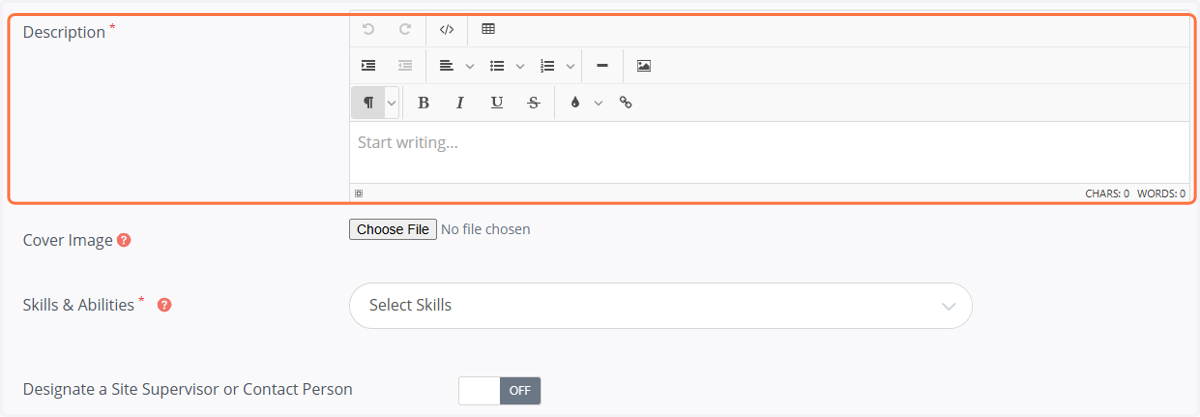Expand paragraph format dropdown arrow
This screenshot has width=1200, height=417.
coord(392,102)
